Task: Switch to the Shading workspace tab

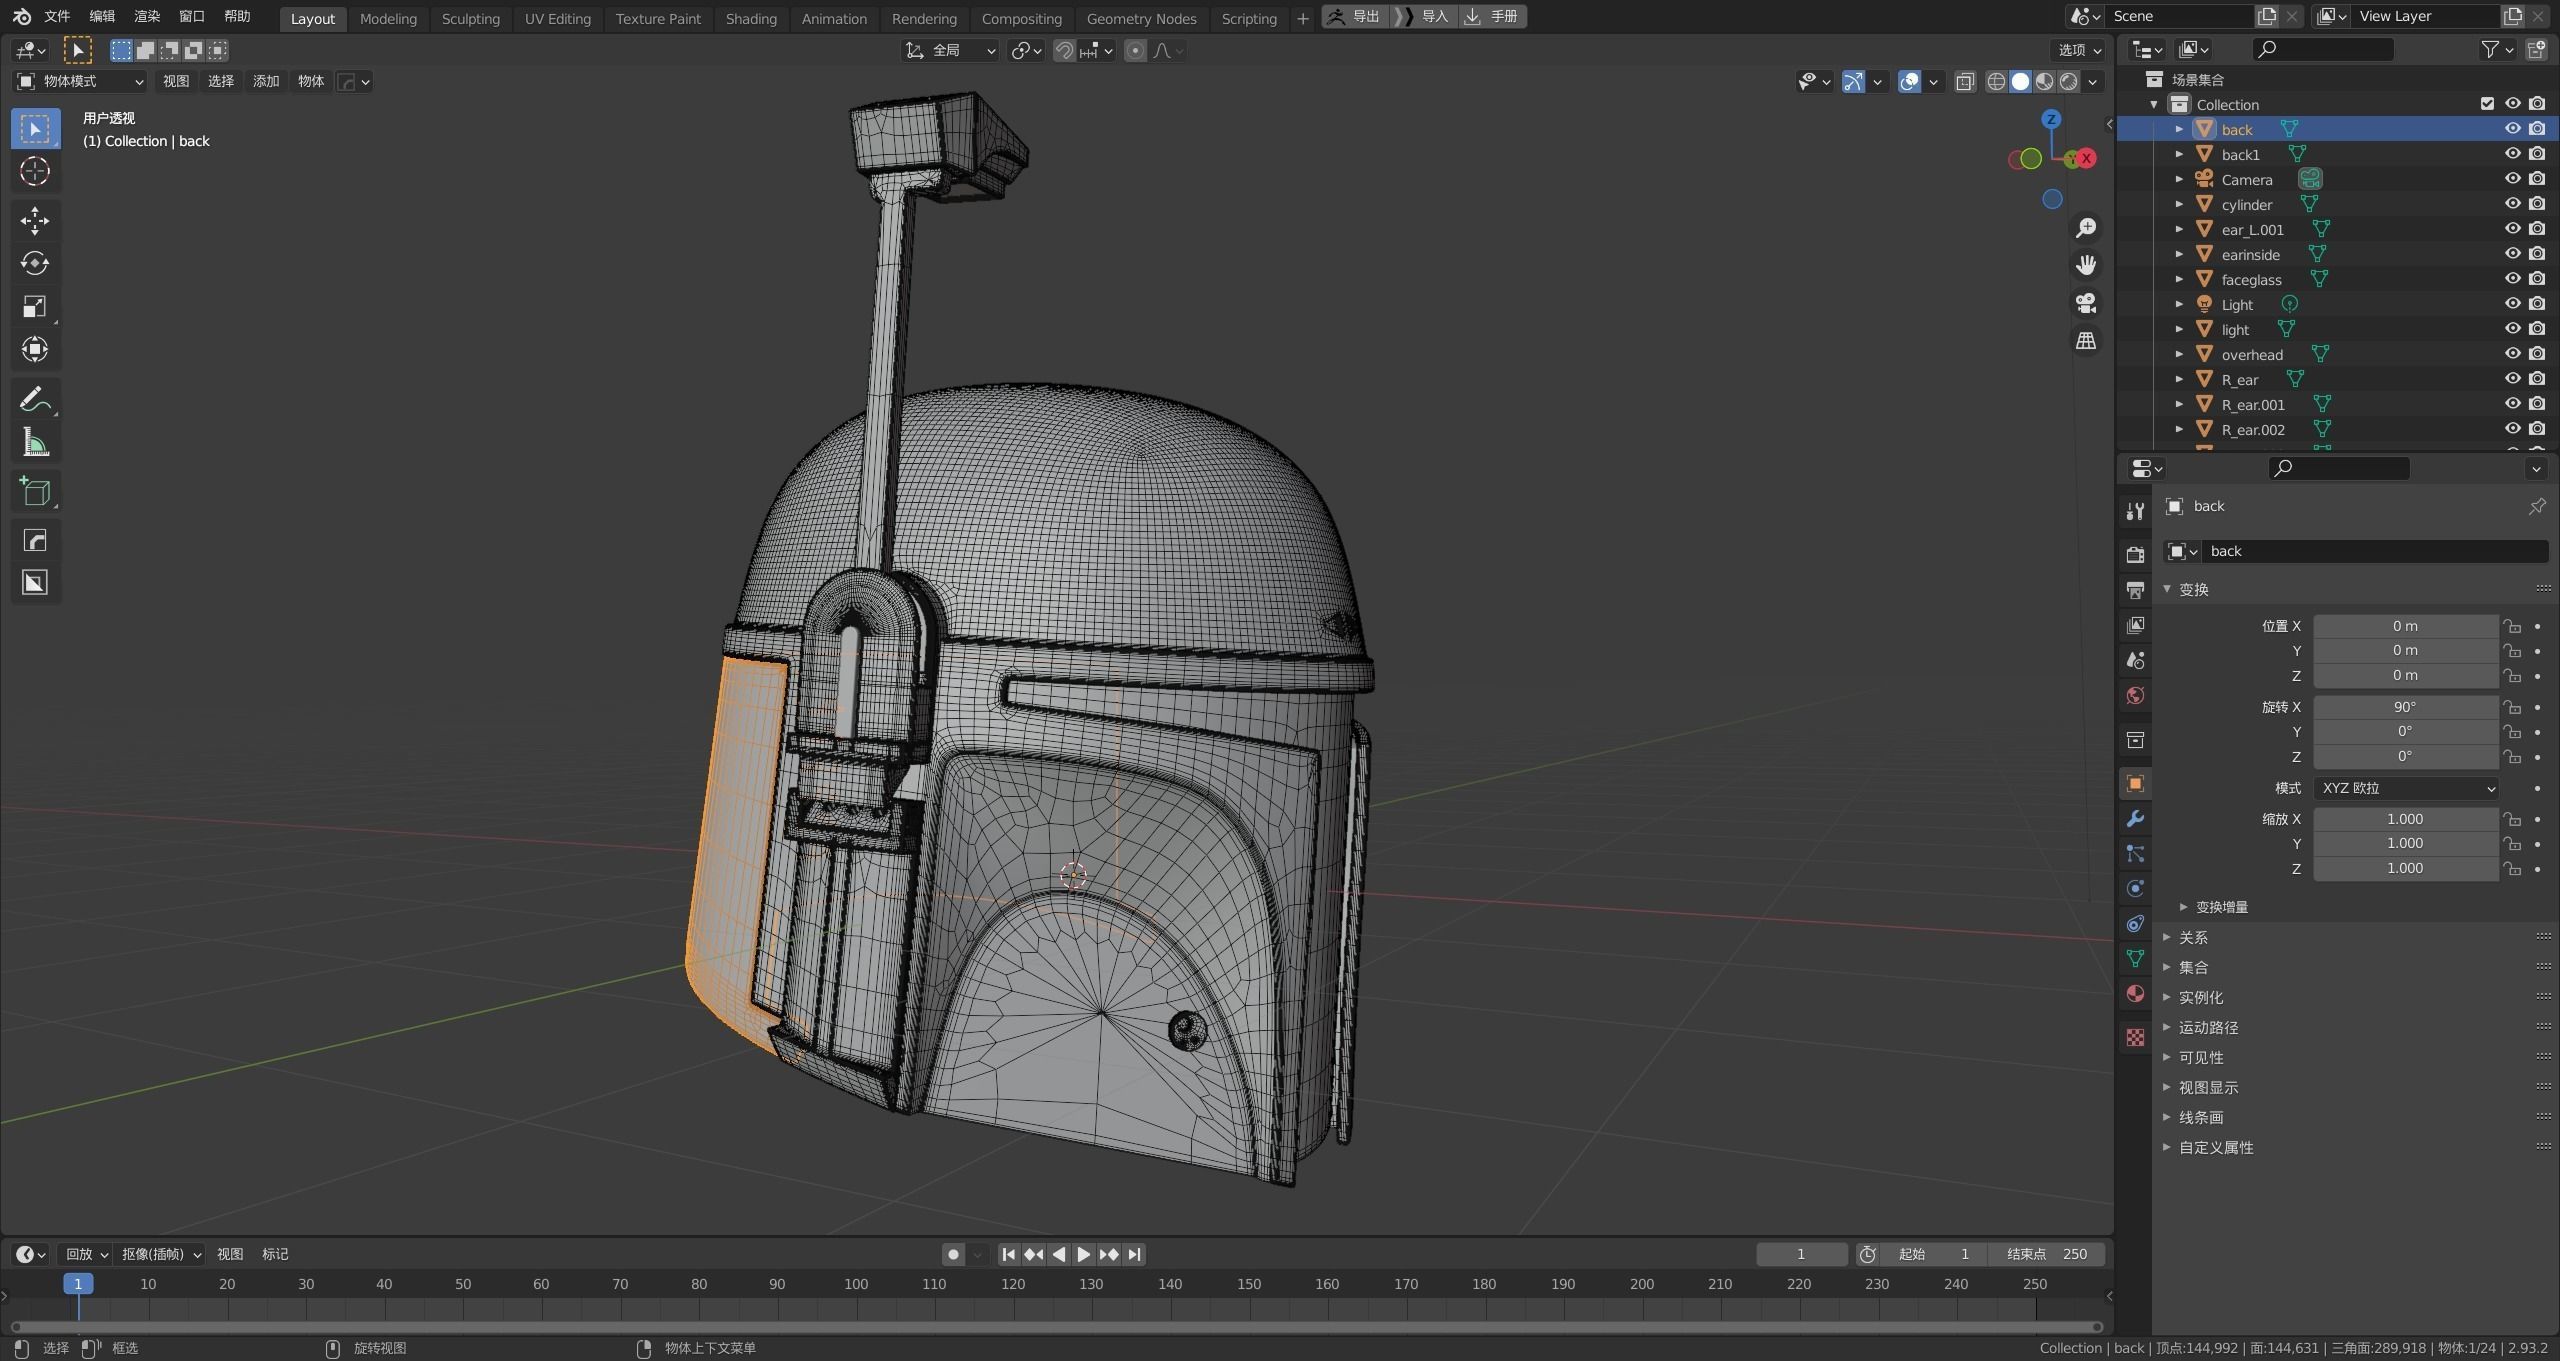Action: 751,18
